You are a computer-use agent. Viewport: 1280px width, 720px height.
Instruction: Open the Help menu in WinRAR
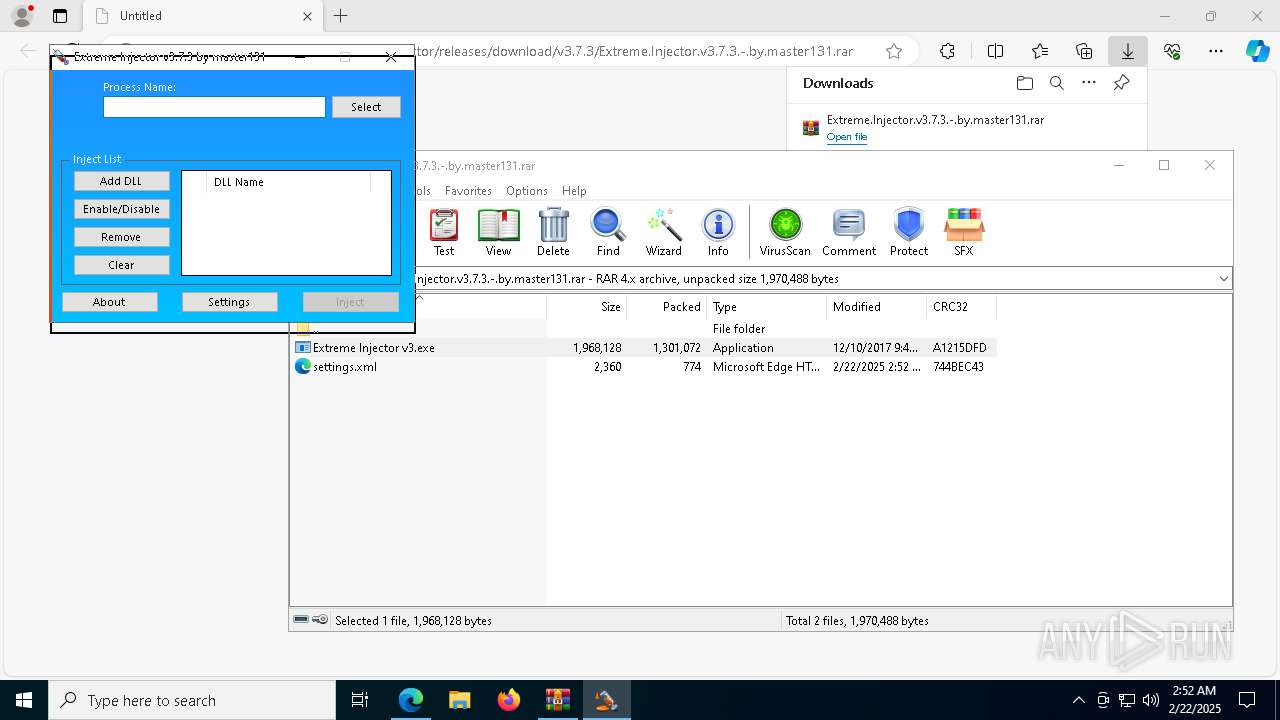point(574,191)
